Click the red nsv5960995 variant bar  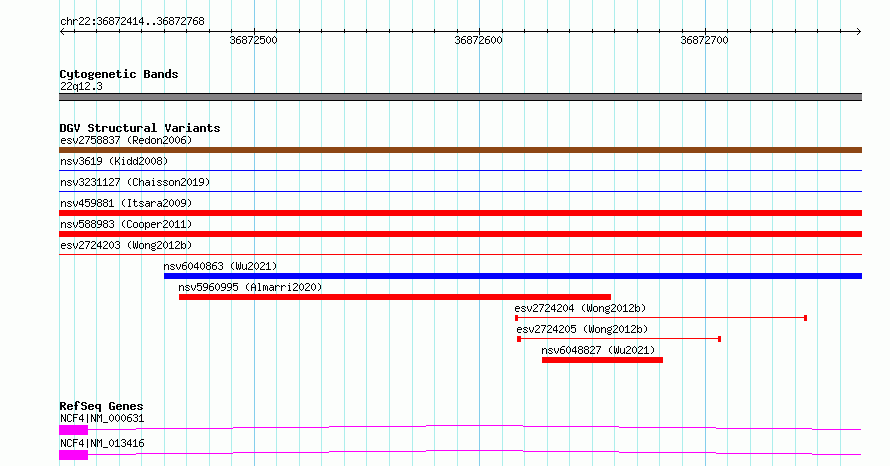(x=395, y=297)
